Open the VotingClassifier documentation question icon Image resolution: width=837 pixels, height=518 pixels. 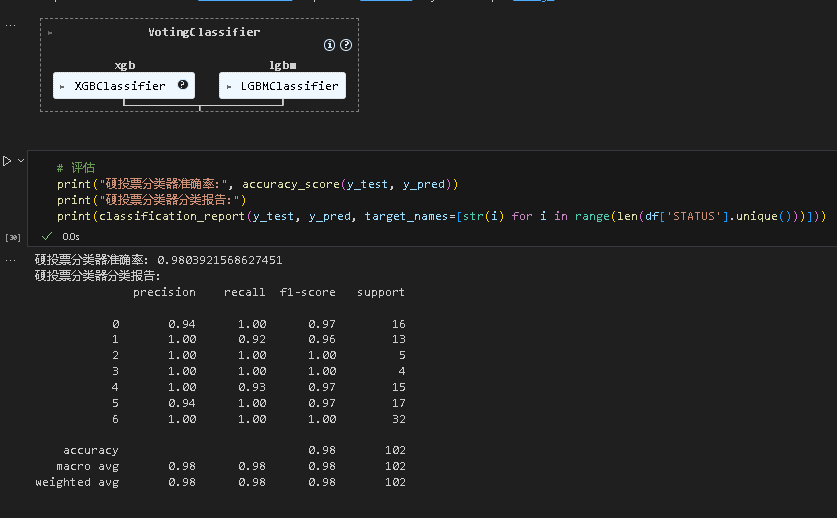[x=346, y=45]
